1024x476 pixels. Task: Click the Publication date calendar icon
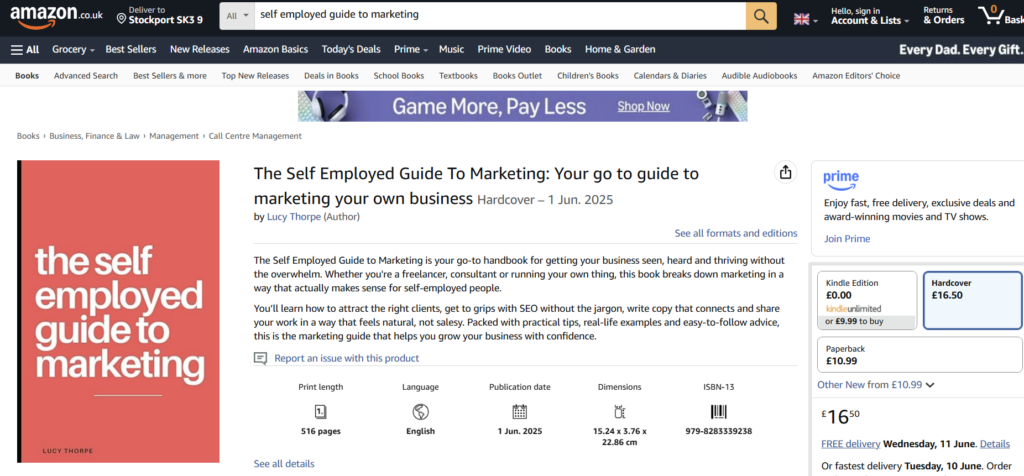(x=520, y=411)
